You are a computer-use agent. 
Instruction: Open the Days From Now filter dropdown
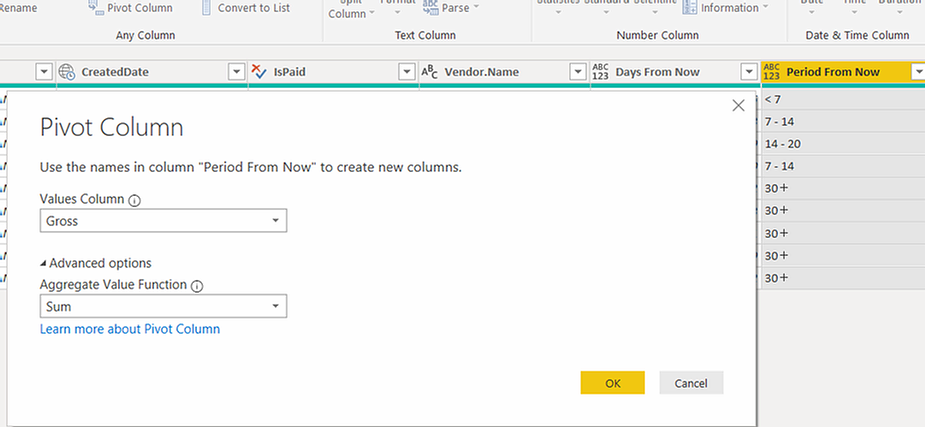(x=749, y=72)
